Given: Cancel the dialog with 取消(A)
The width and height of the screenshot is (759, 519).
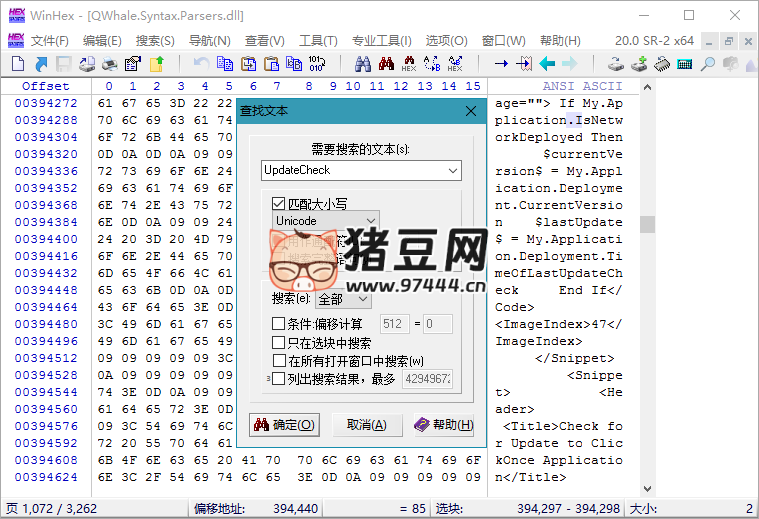Looking at the screenshot, I should 367,425.
